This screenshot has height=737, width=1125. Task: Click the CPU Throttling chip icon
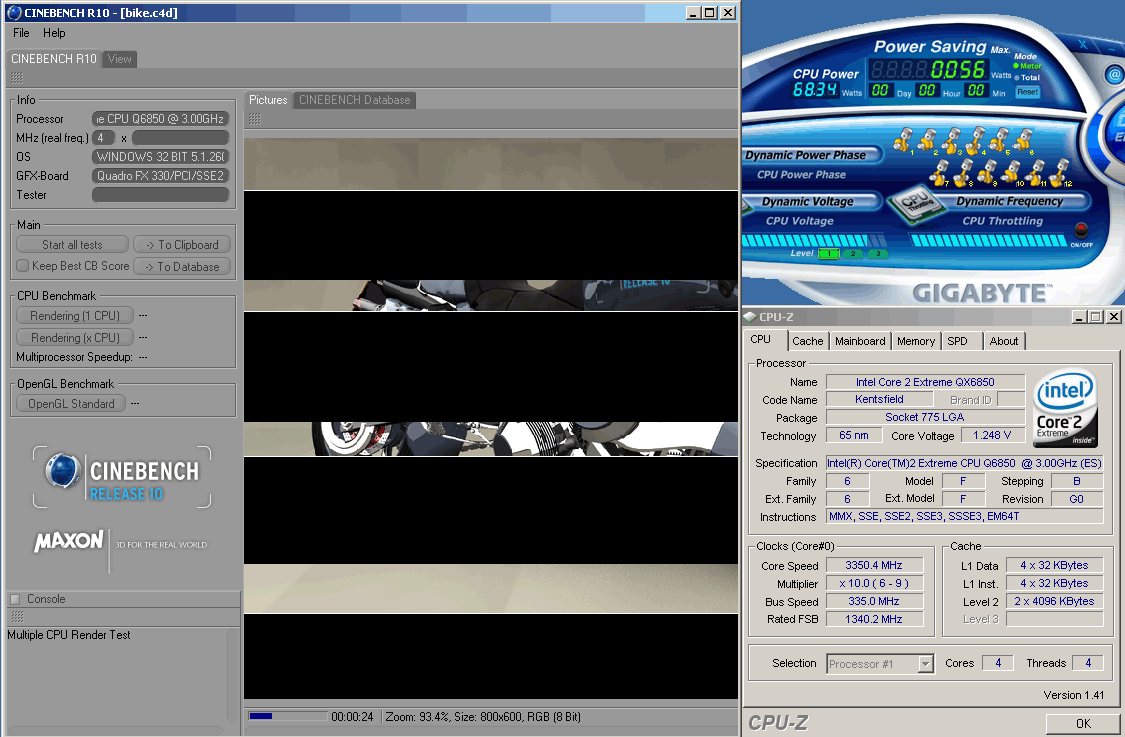(x=914, y=201)
